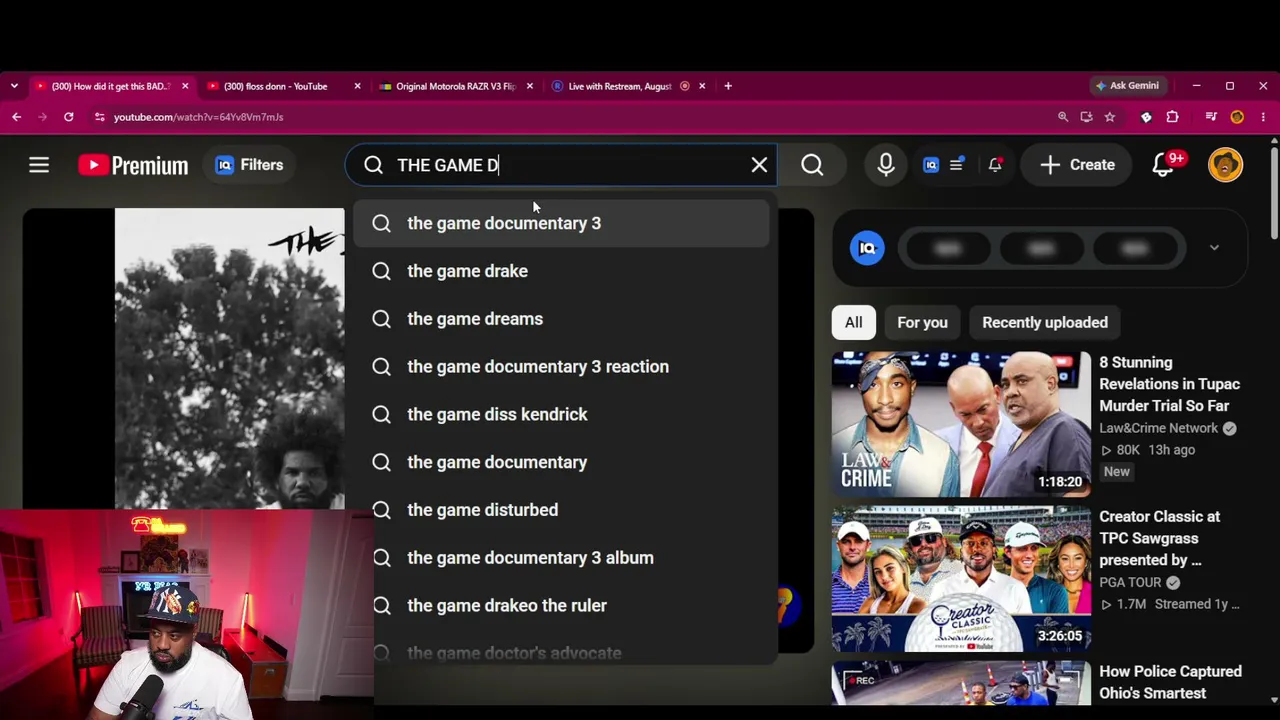Click the vidIQ panel logo

click(867, 248)
